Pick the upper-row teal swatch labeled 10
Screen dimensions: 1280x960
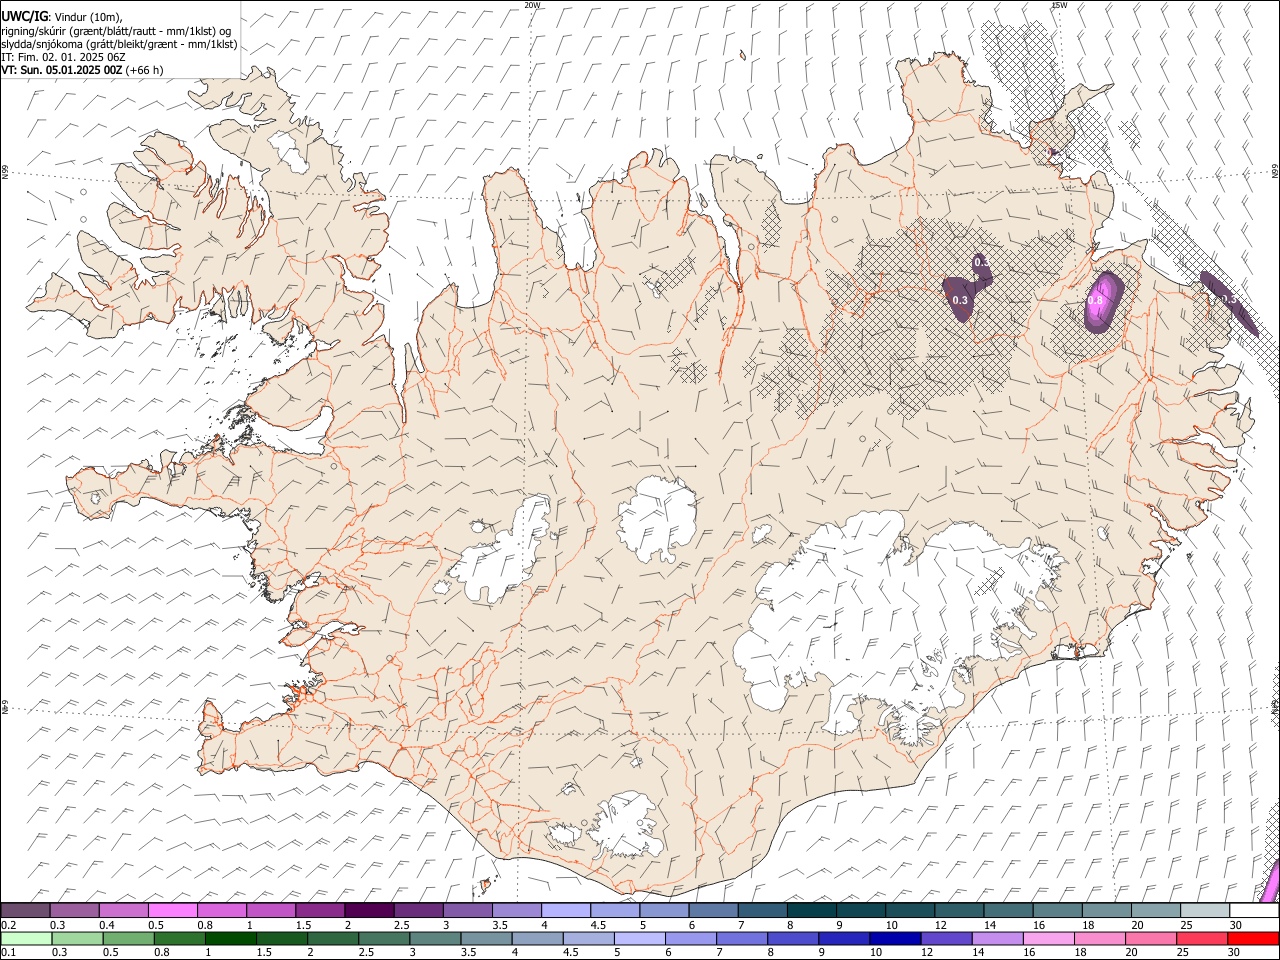[x=909, y=911]
